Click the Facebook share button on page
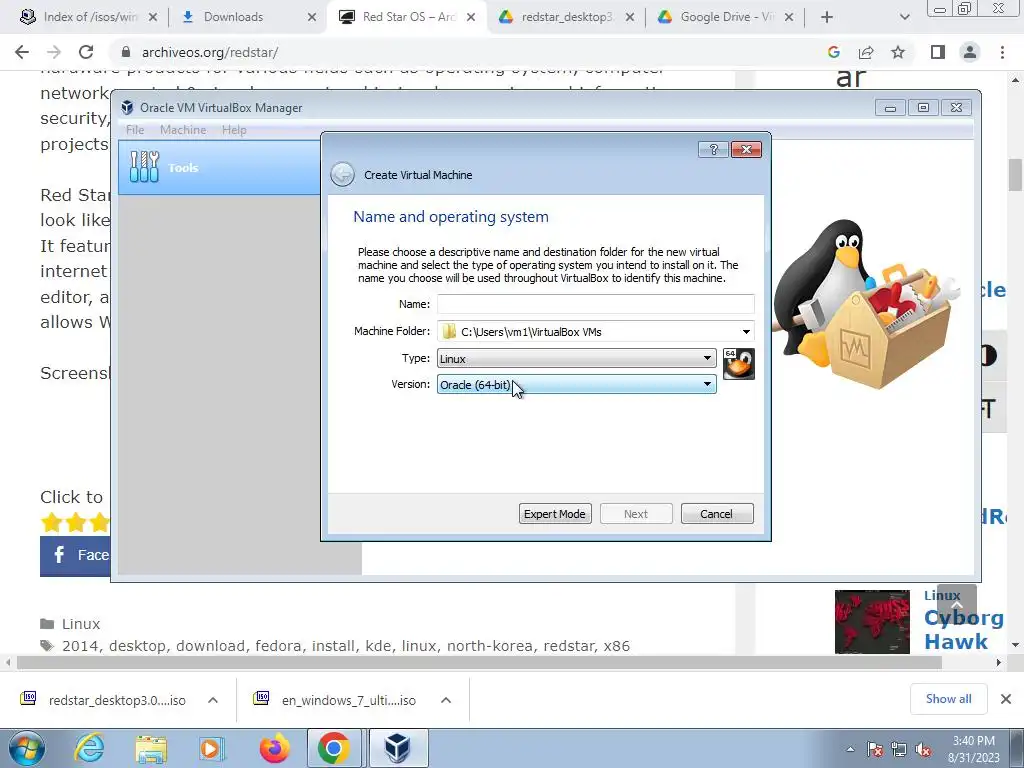The width and height of the screenshot is (1024, 768). point(75,555)
